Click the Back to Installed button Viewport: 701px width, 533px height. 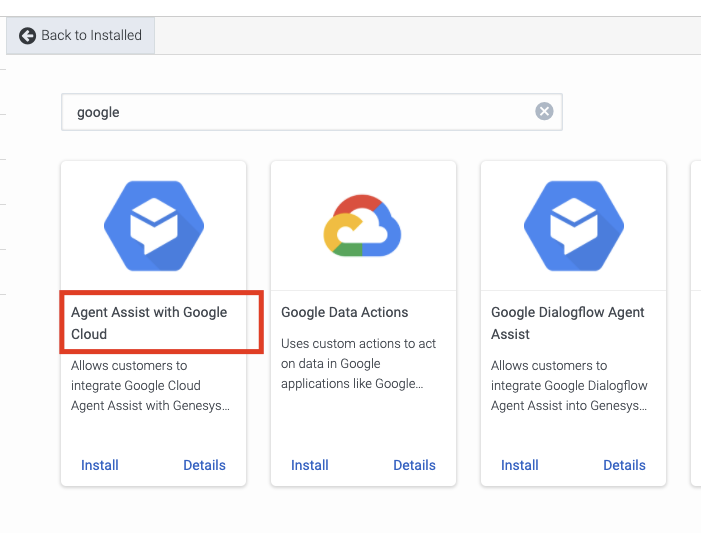80,35
